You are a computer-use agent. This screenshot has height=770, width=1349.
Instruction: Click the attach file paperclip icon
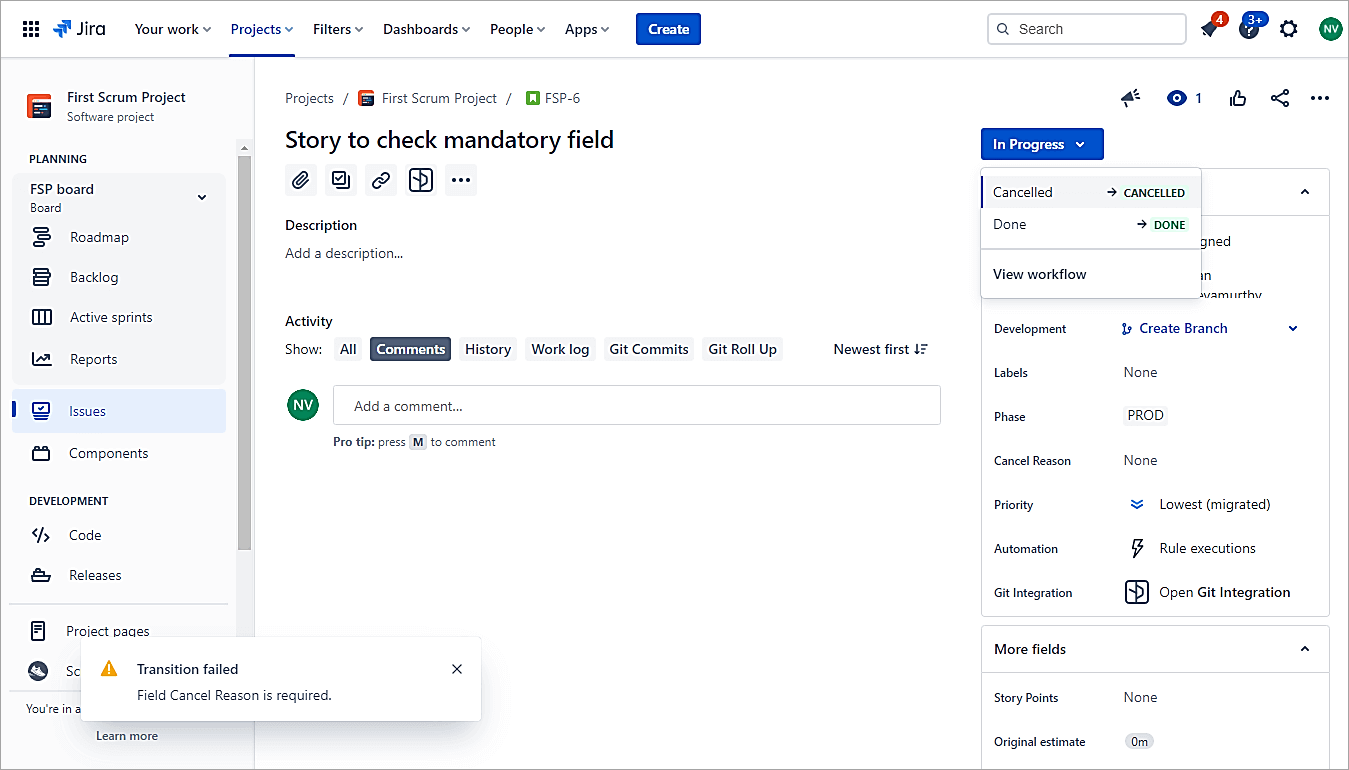300,180
